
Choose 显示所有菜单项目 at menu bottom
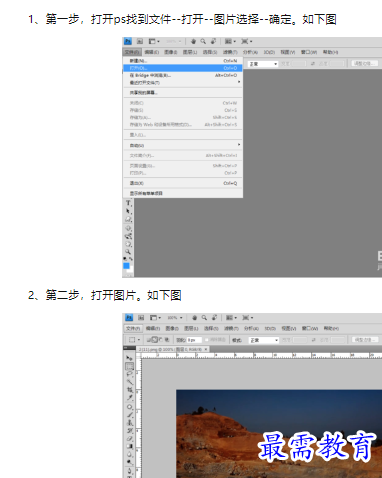[183, 193]
